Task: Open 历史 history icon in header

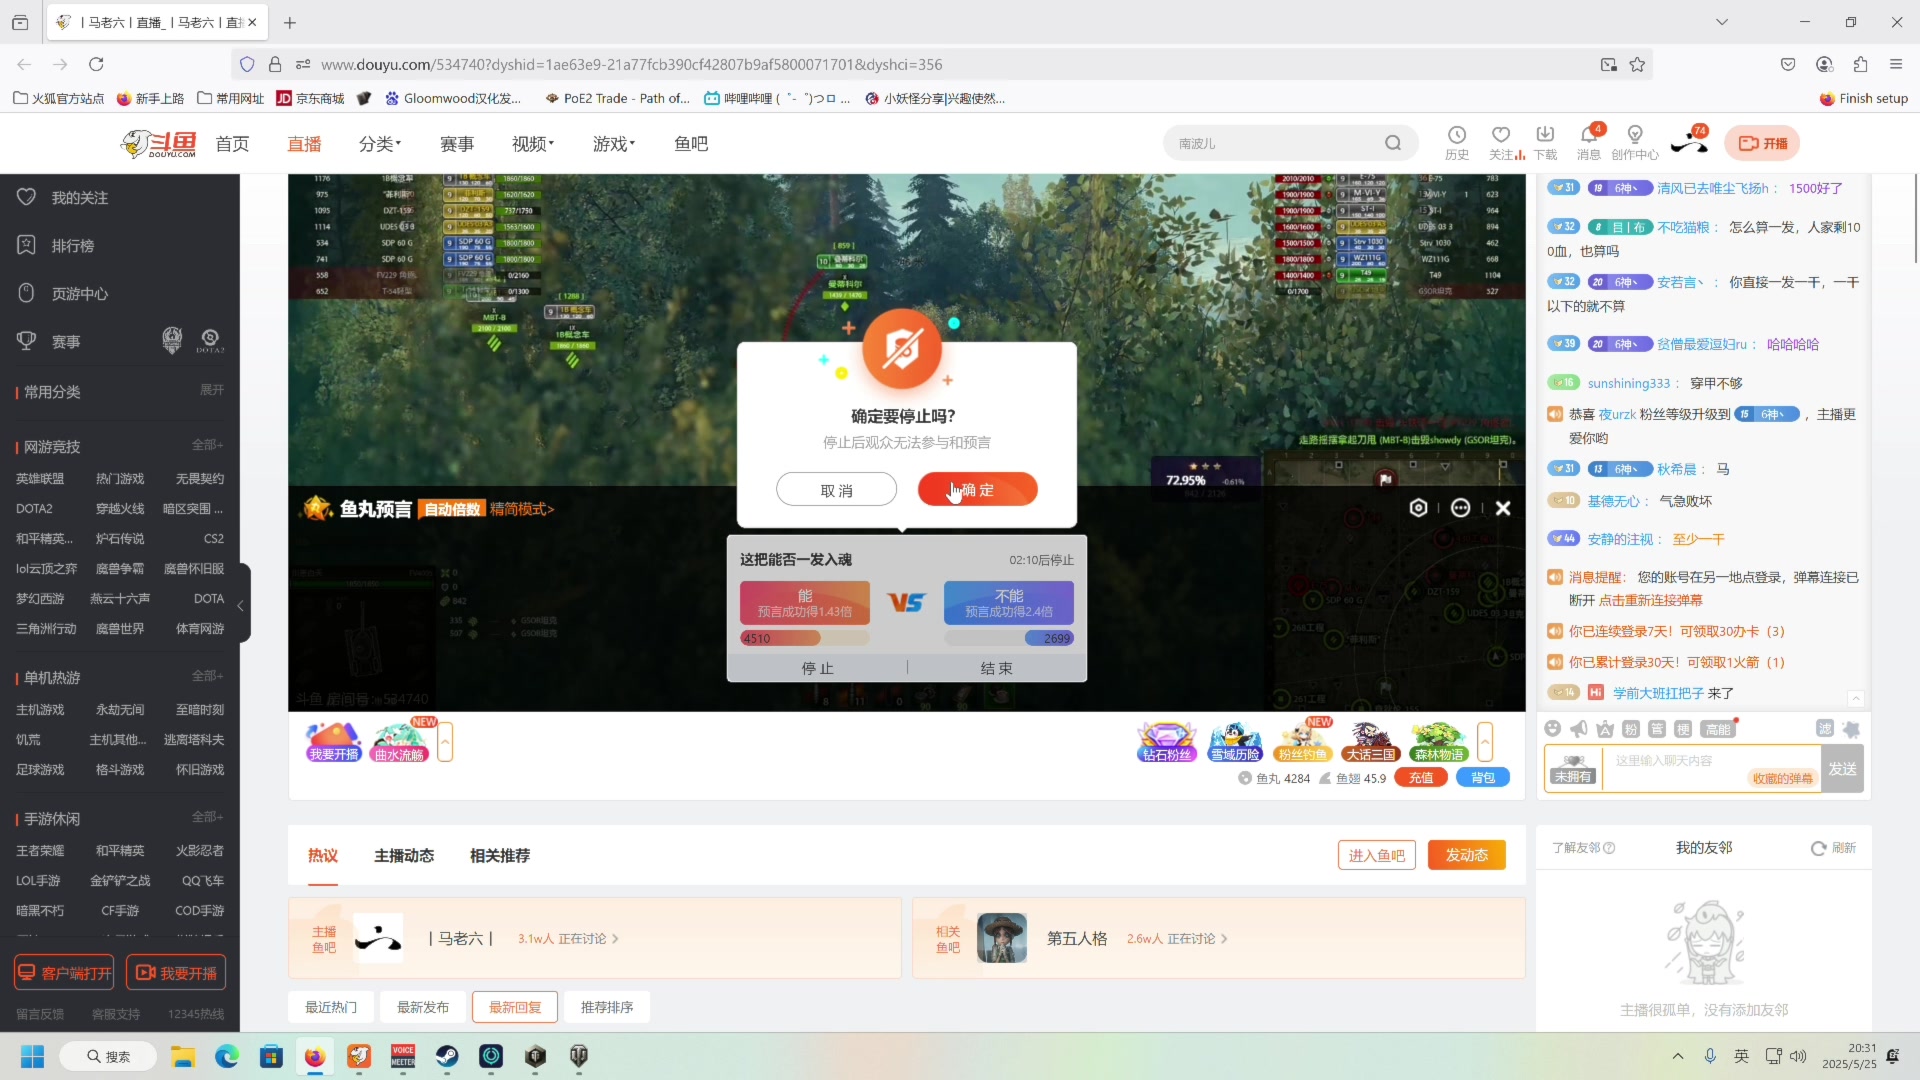Action: [1457, 143]
